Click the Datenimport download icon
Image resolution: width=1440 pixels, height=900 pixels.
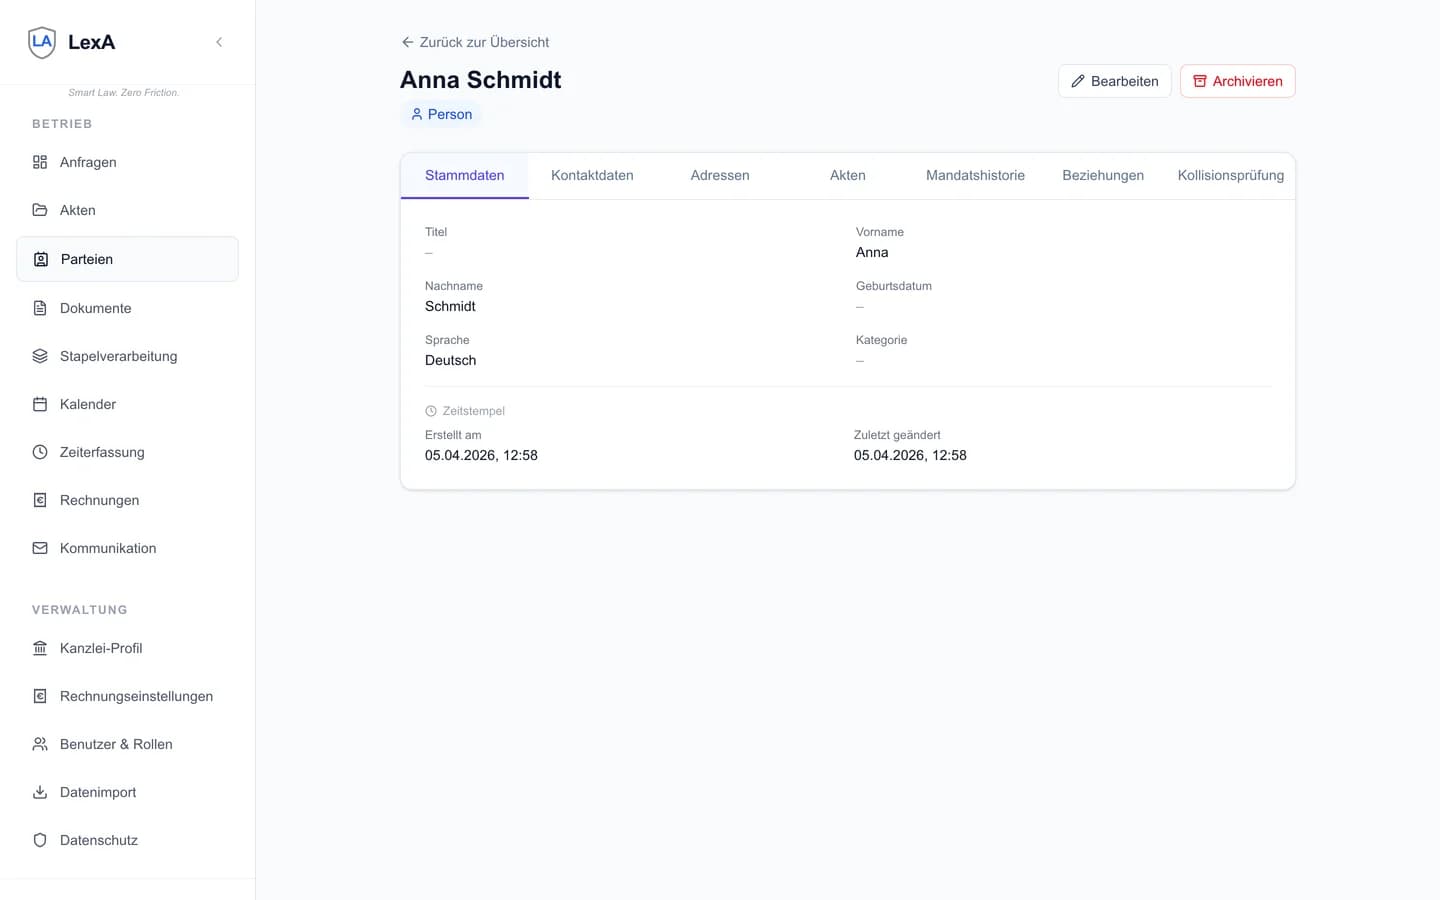click(x=40, y=792)
